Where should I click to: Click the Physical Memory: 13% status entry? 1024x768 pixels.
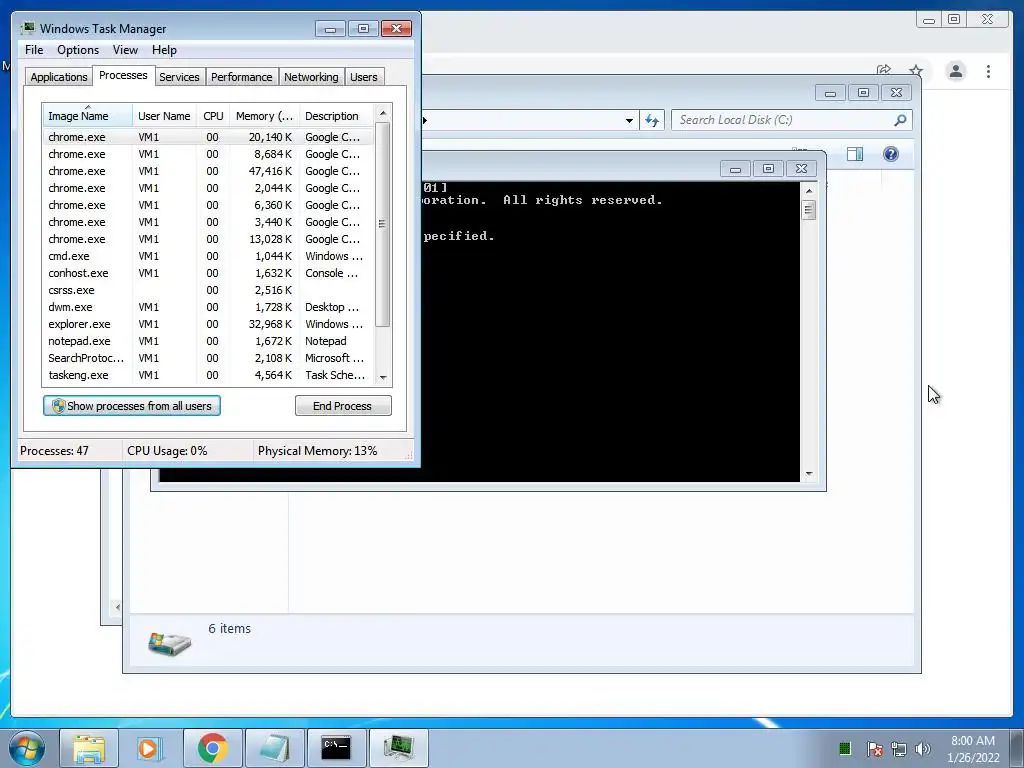317,451
